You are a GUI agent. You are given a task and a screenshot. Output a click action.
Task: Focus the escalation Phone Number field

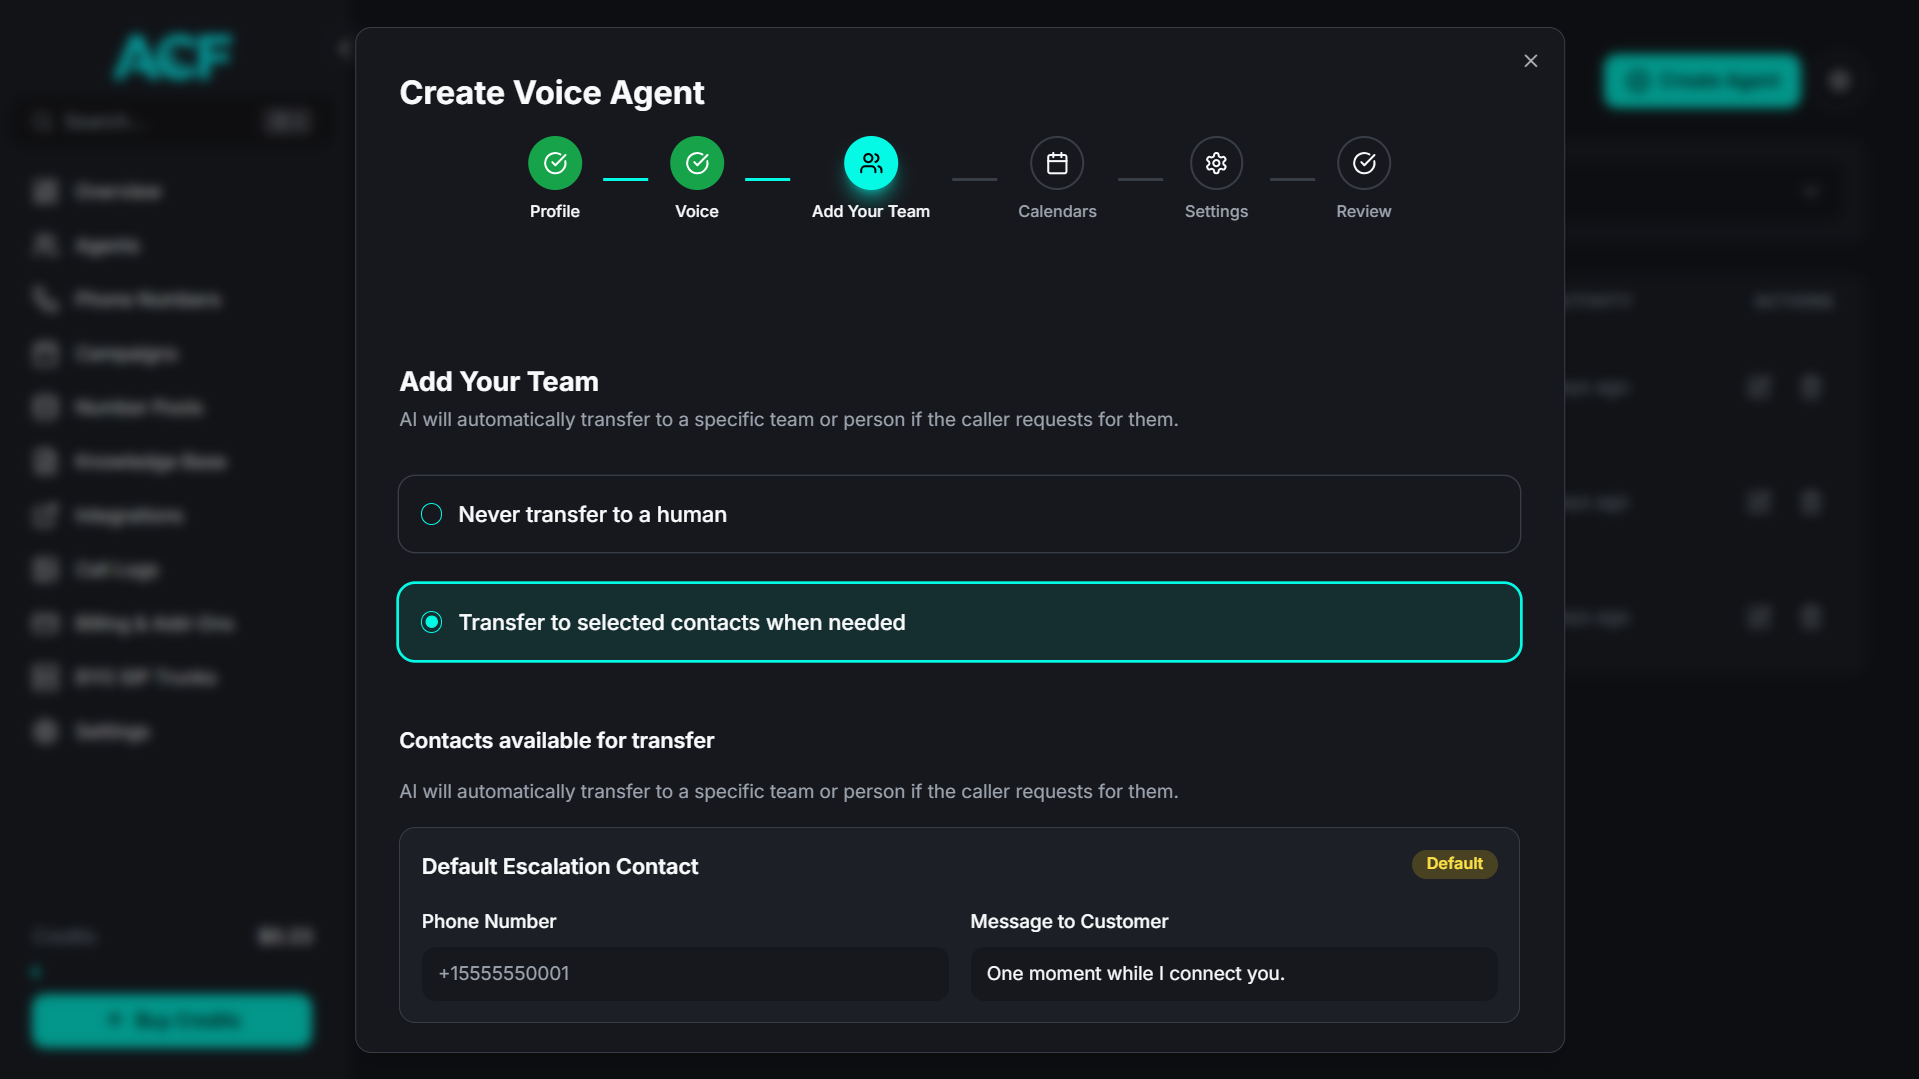pyautogui.click(x=684, y=974)
